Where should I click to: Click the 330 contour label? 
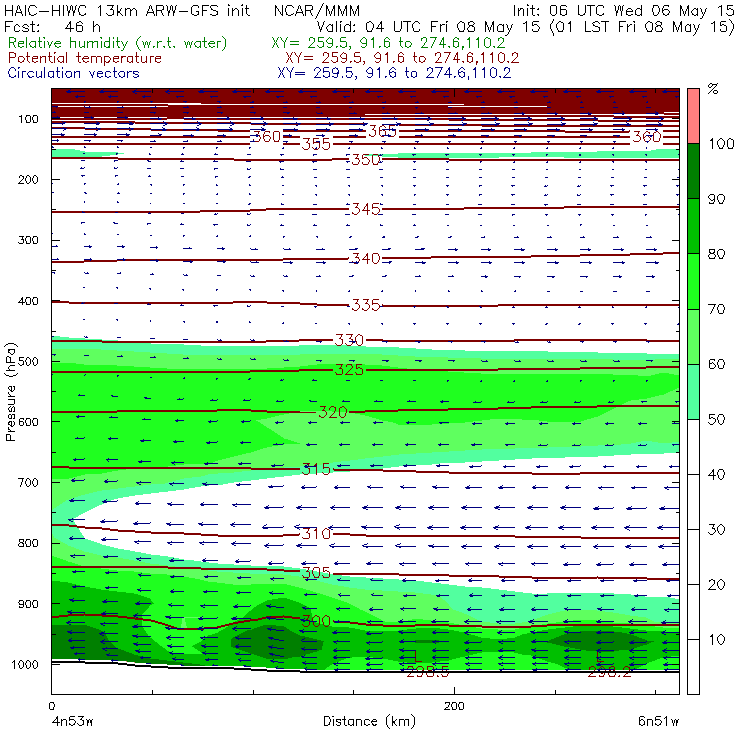[x=349, y=340]
